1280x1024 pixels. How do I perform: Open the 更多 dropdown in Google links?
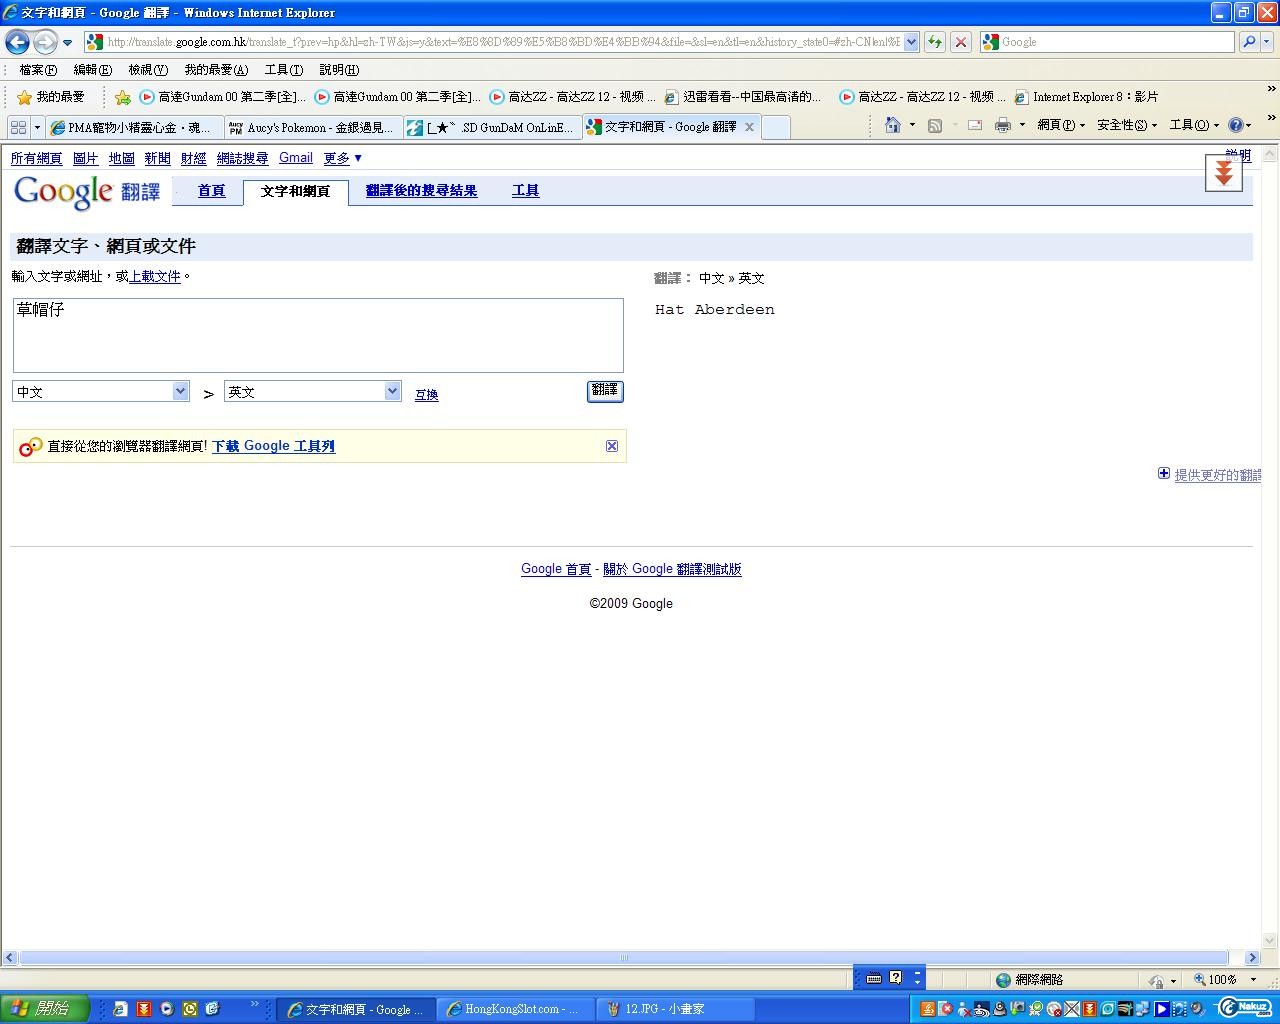[x=342, y=158]
